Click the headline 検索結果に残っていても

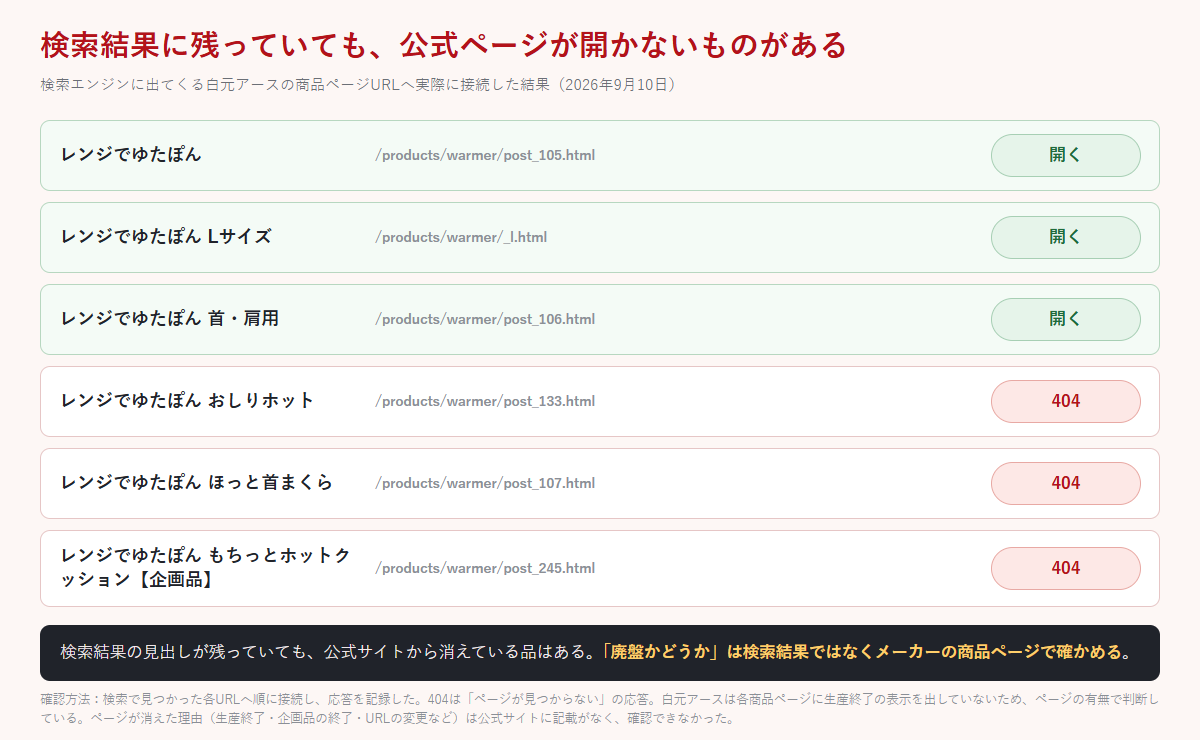tap(444, 45)
